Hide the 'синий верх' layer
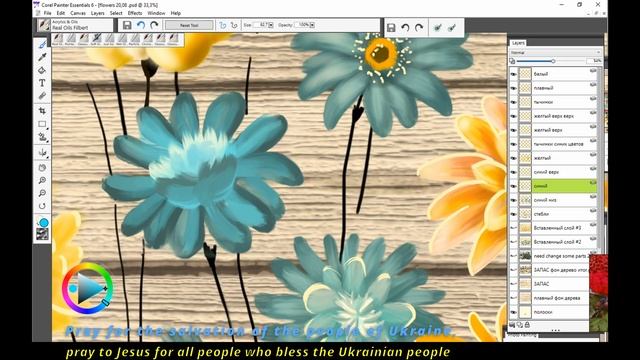Screen dimensions: 640x360 [513, 172]
